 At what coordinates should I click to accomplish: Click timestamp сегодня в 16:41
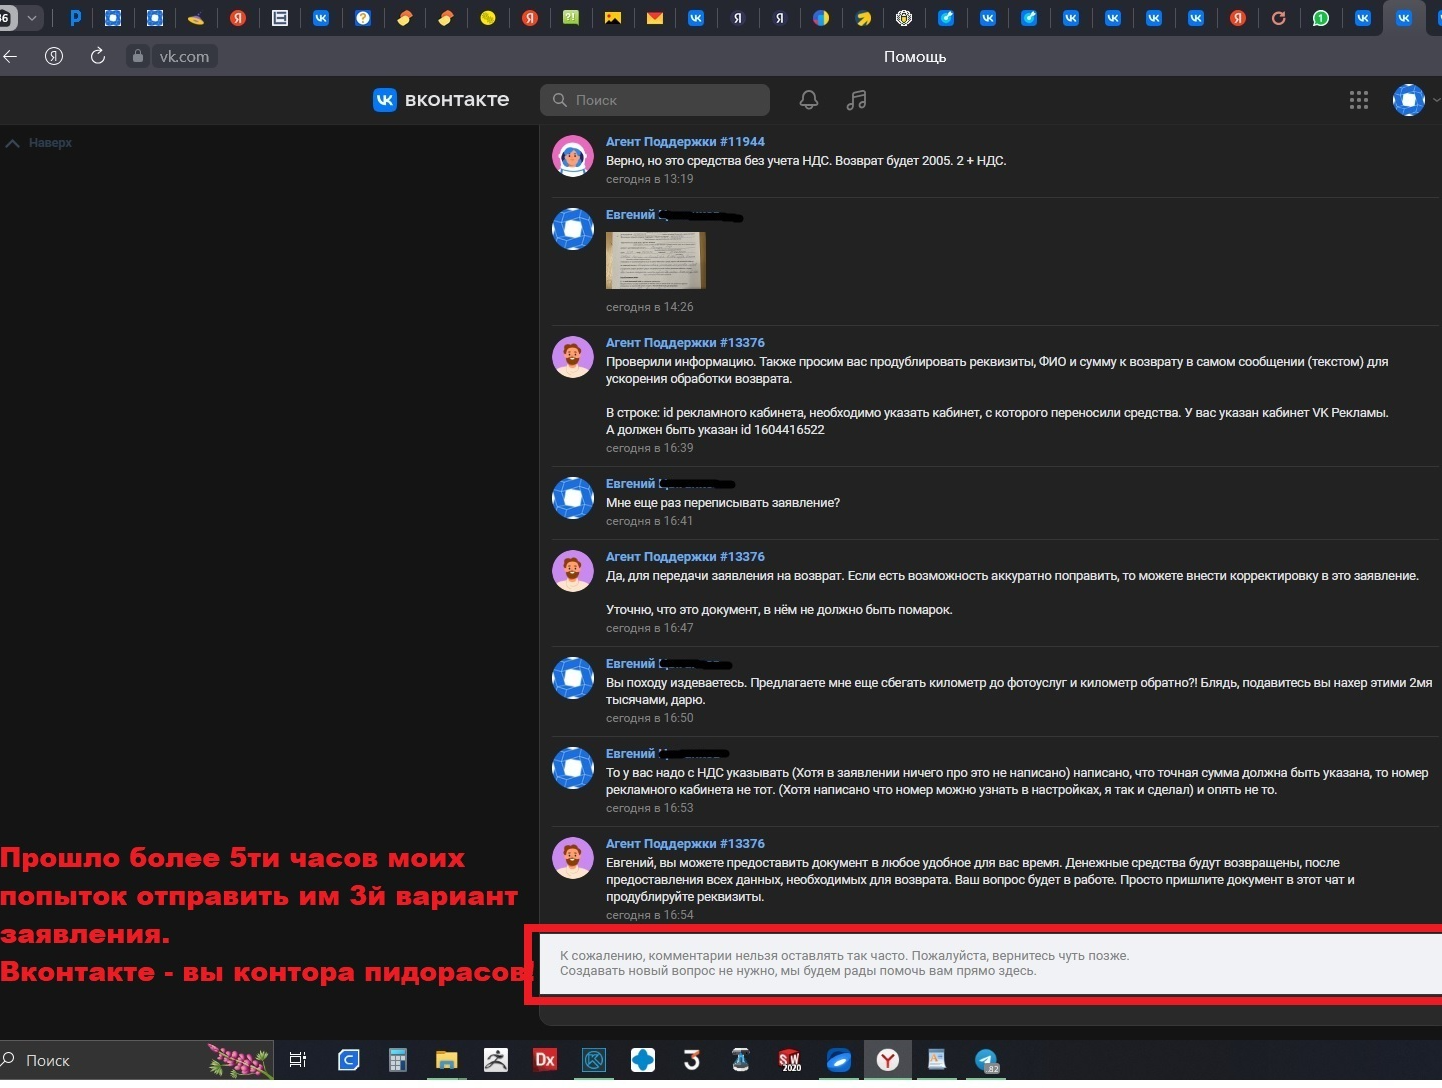[649, 521]
